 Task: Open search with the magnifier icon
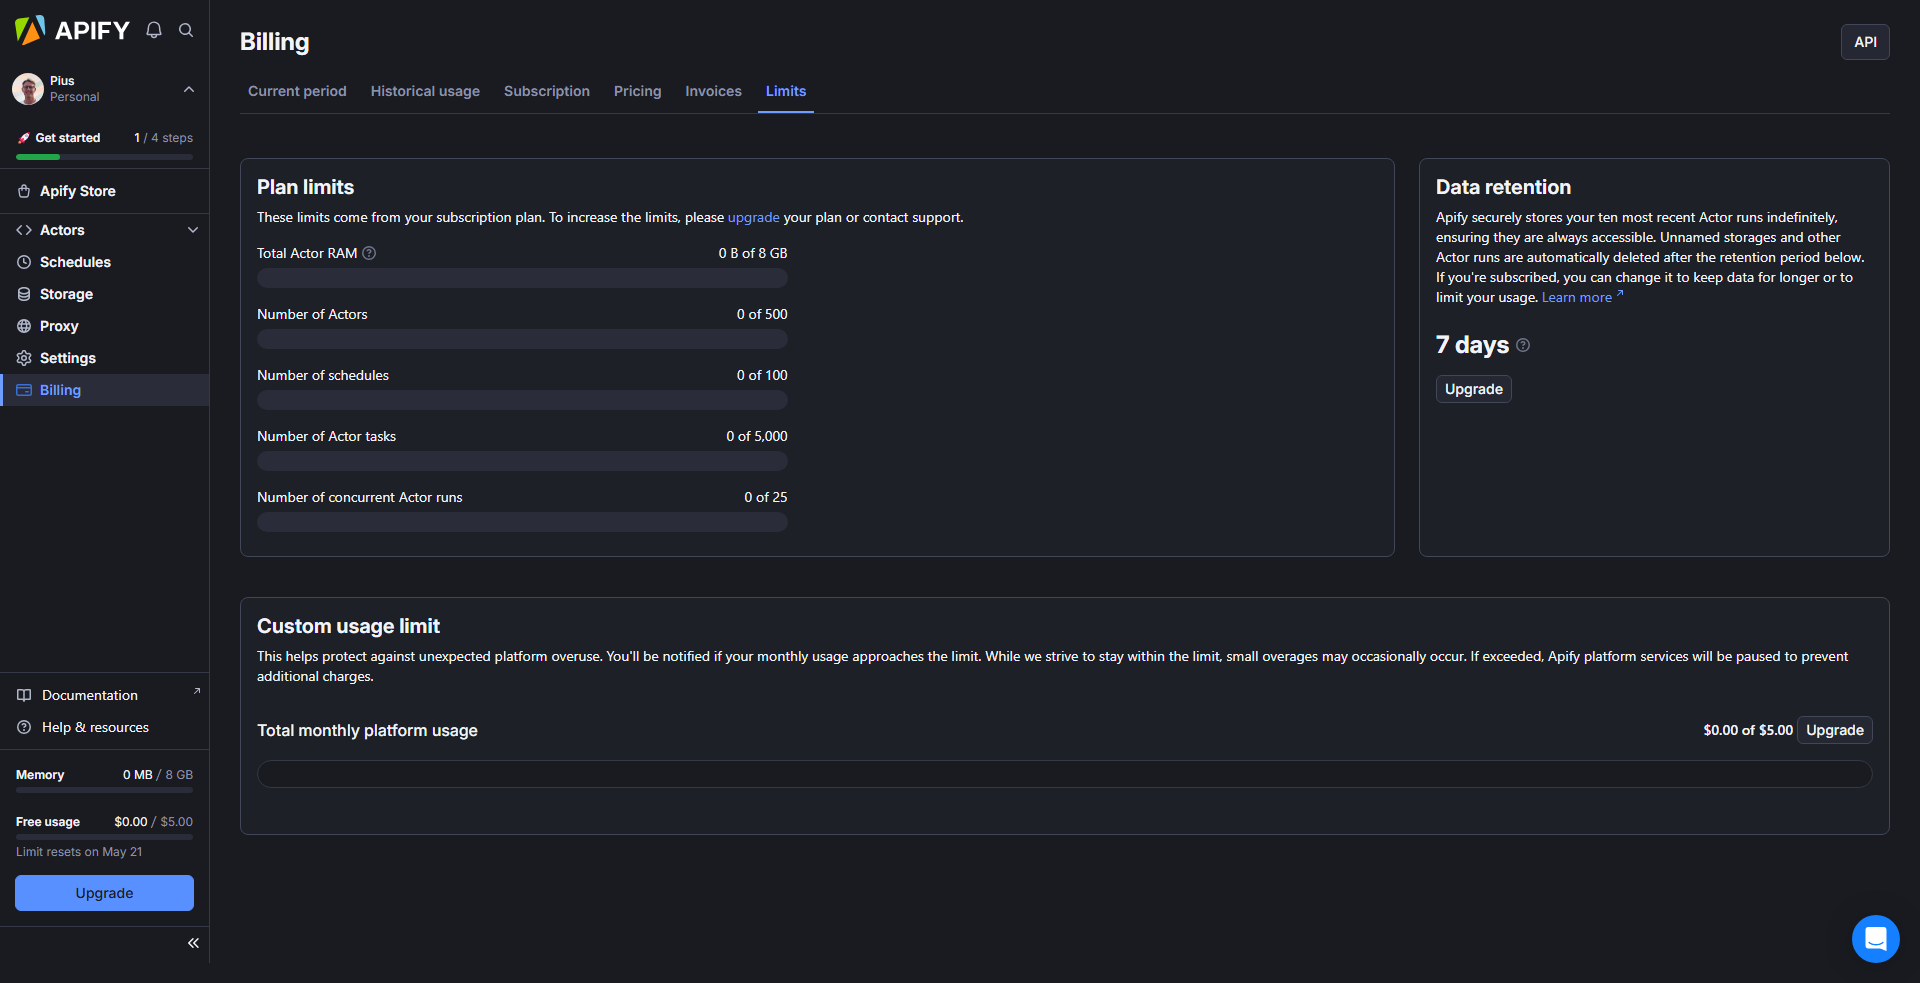click(x=186, y=30)
